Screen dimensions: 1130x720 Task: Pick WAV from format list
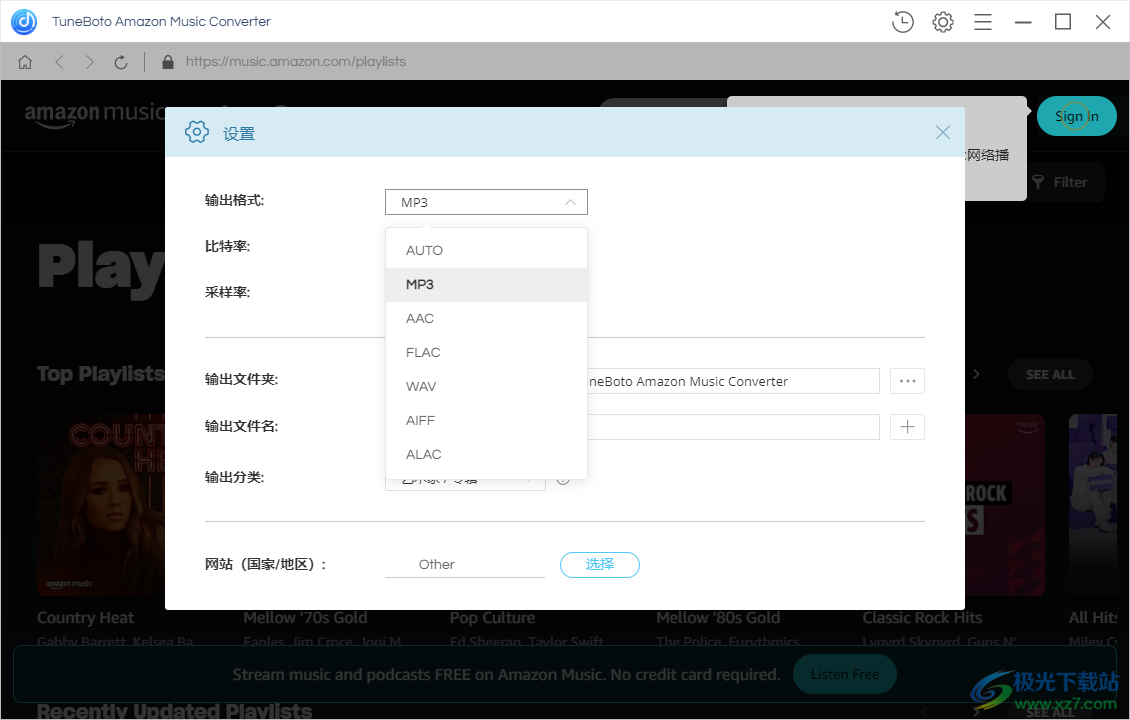pos(486,386)
